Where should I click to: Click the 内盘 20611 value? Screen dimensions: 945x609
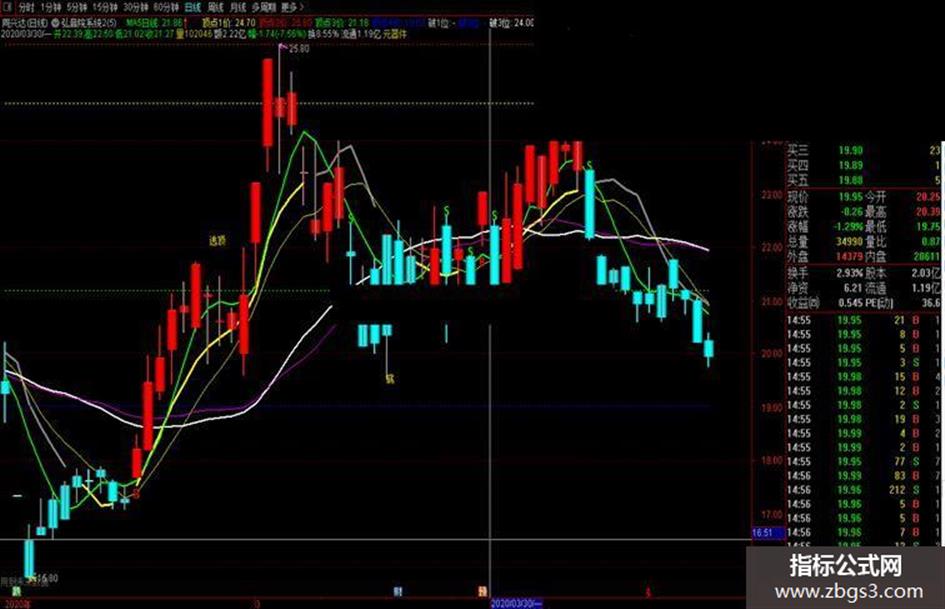(927, 256)
